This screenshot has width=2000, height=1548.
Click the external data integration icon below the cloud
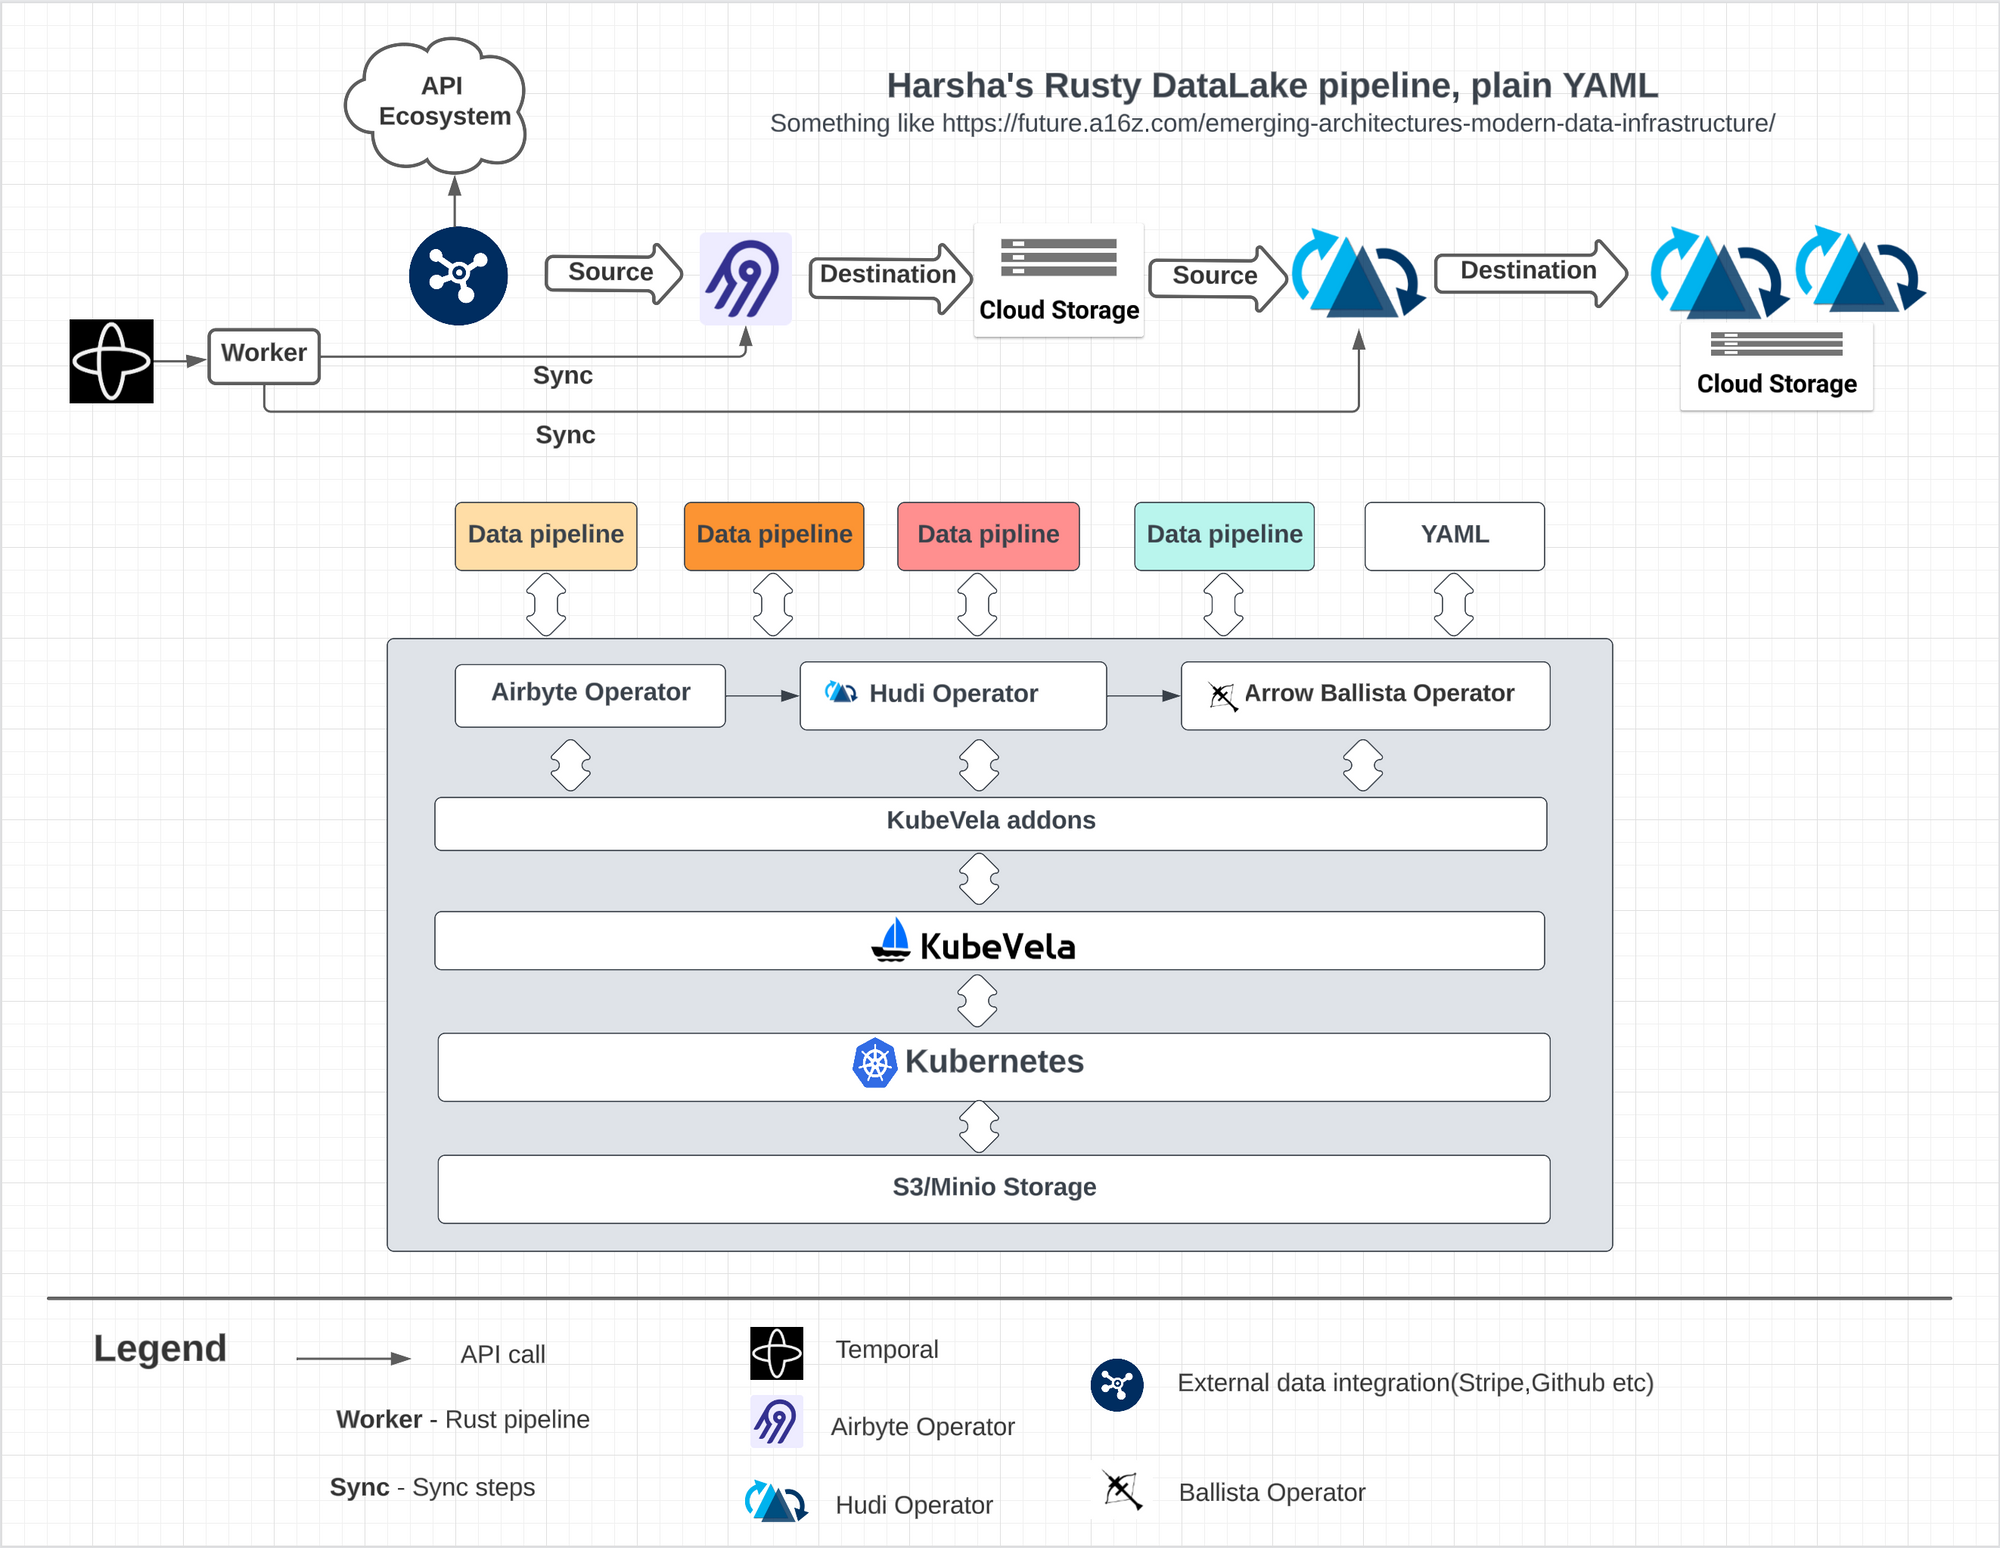pos(458,275)
